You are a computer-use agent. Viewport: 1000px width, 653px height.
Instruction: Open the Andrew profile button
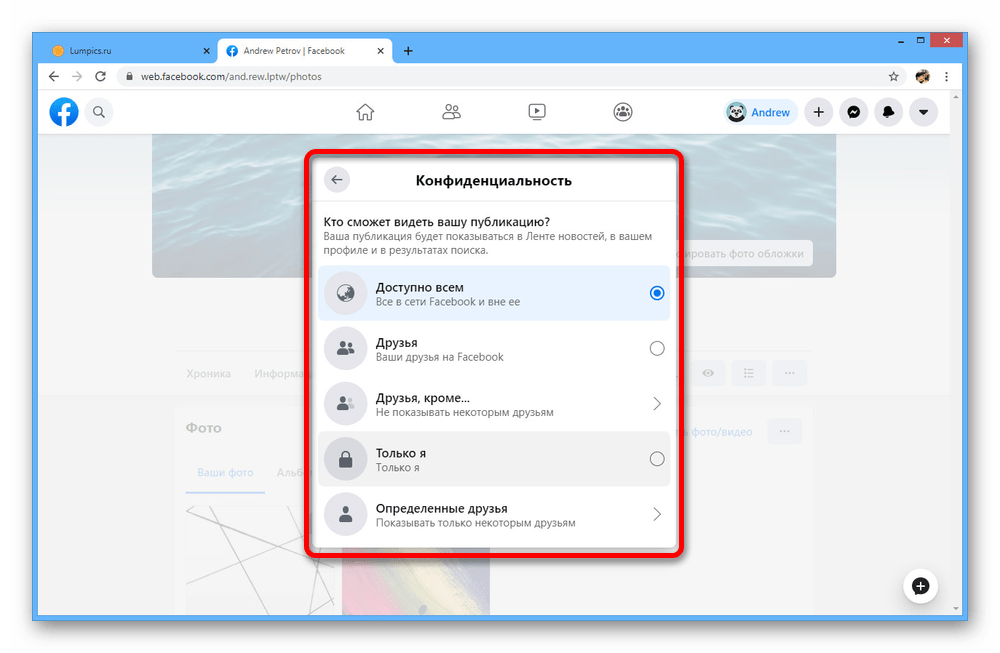[x=760, y=112]
